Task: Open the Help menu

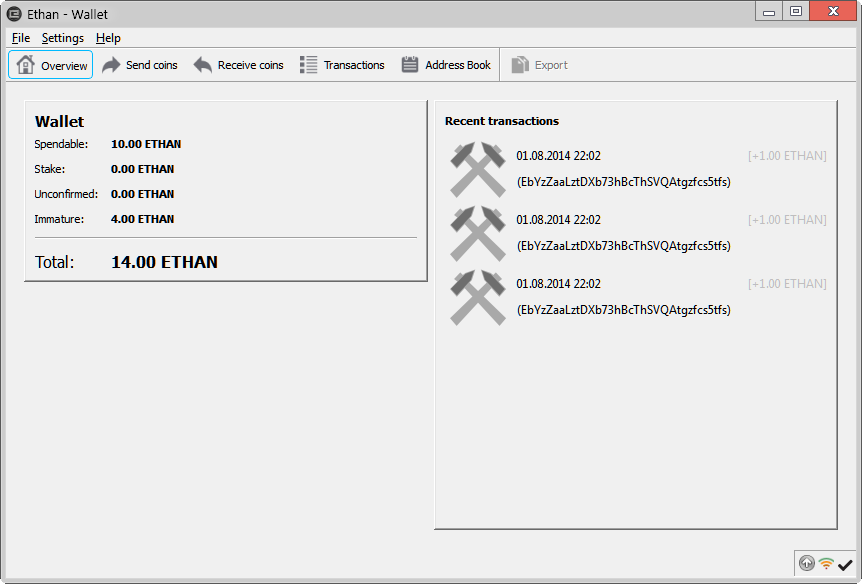Action: pyautogui.click(x=108, y=38)
